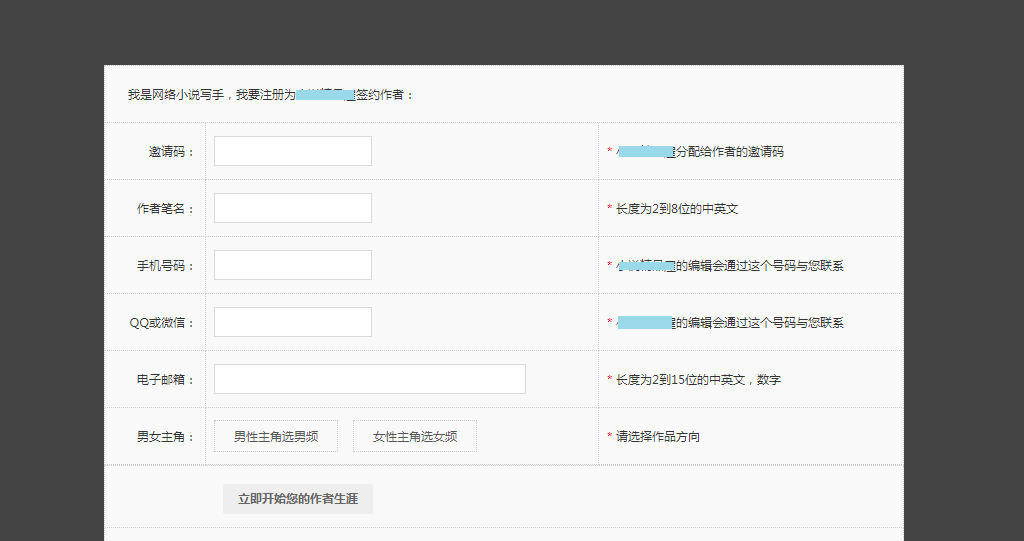Click the 手机号码： field label
The width and height of the screenshot is (1024, 541).
(x=166, y=266)
